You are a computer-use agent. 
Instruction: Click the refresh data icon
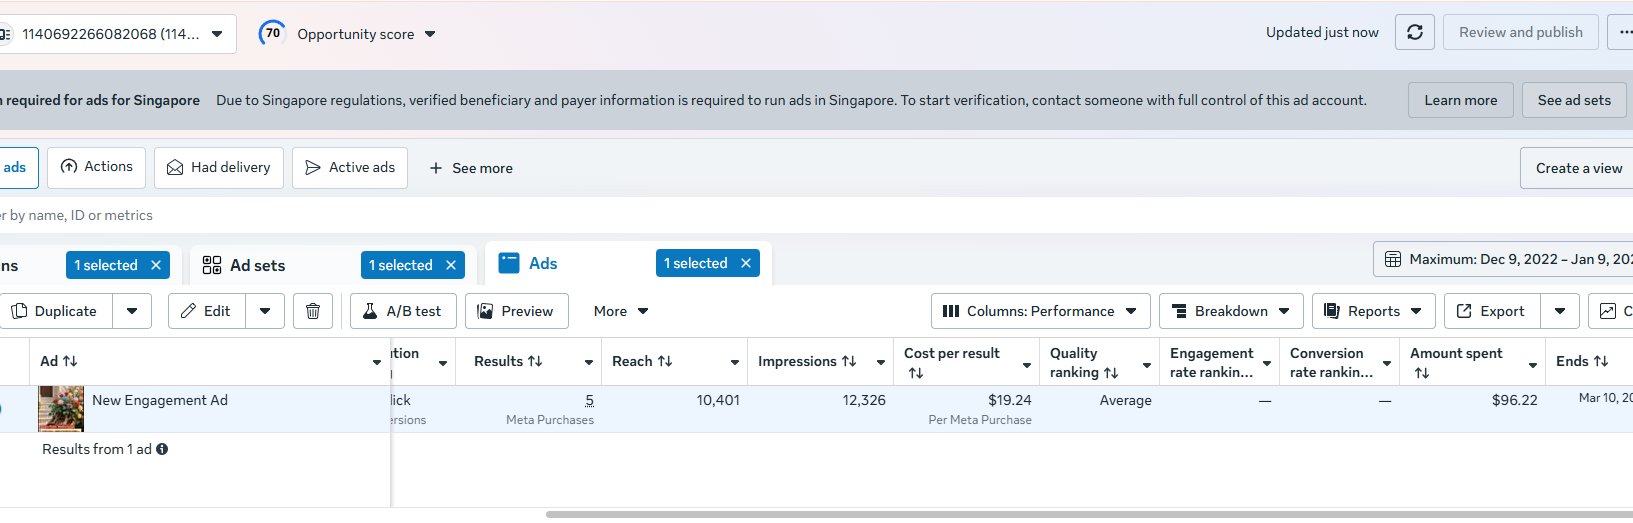point(1415,32)
